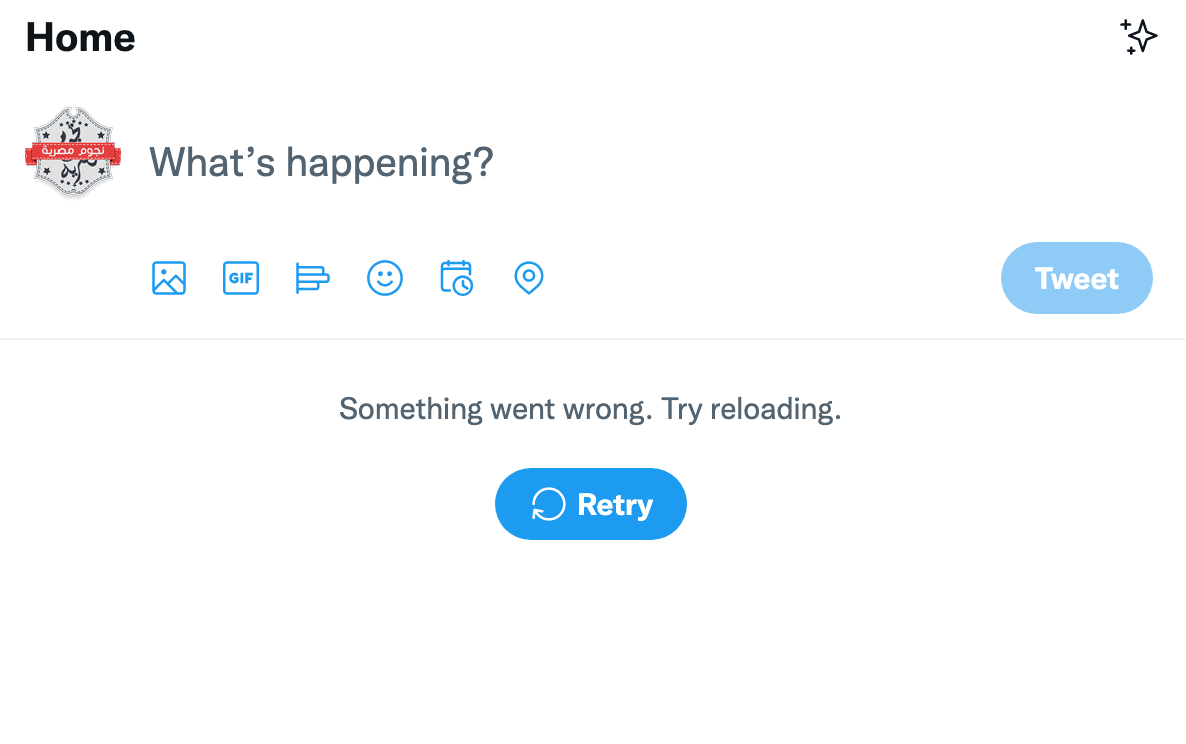Image resolution: width=1186 pixels, height=744 pixels.
Task: Select the red Arabic banner on avatar
Action: pos(73,152)
